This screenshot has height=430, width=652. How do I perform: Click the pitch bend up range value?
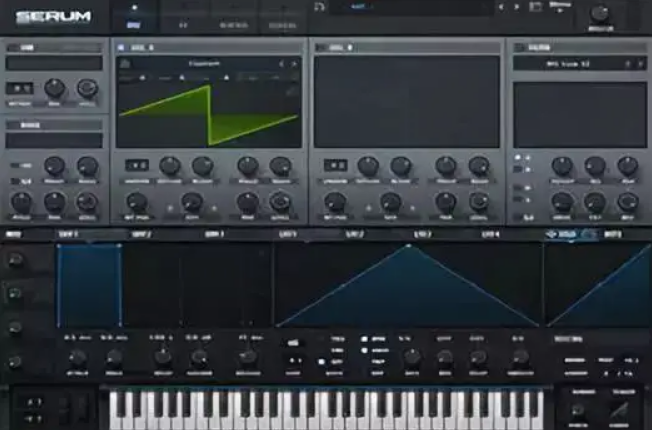34,402
